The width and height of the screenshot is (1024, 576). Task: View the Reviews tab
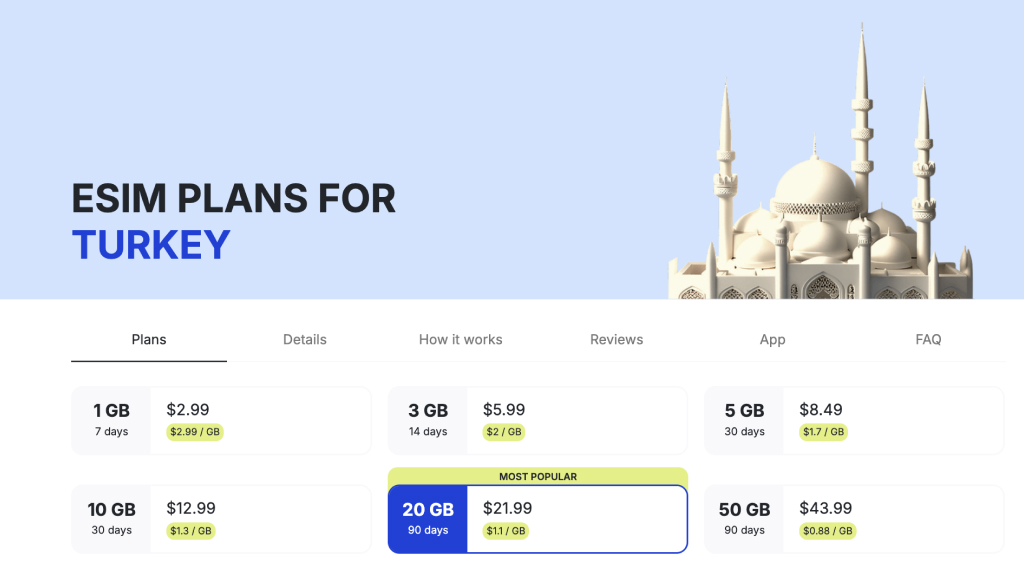616,339
